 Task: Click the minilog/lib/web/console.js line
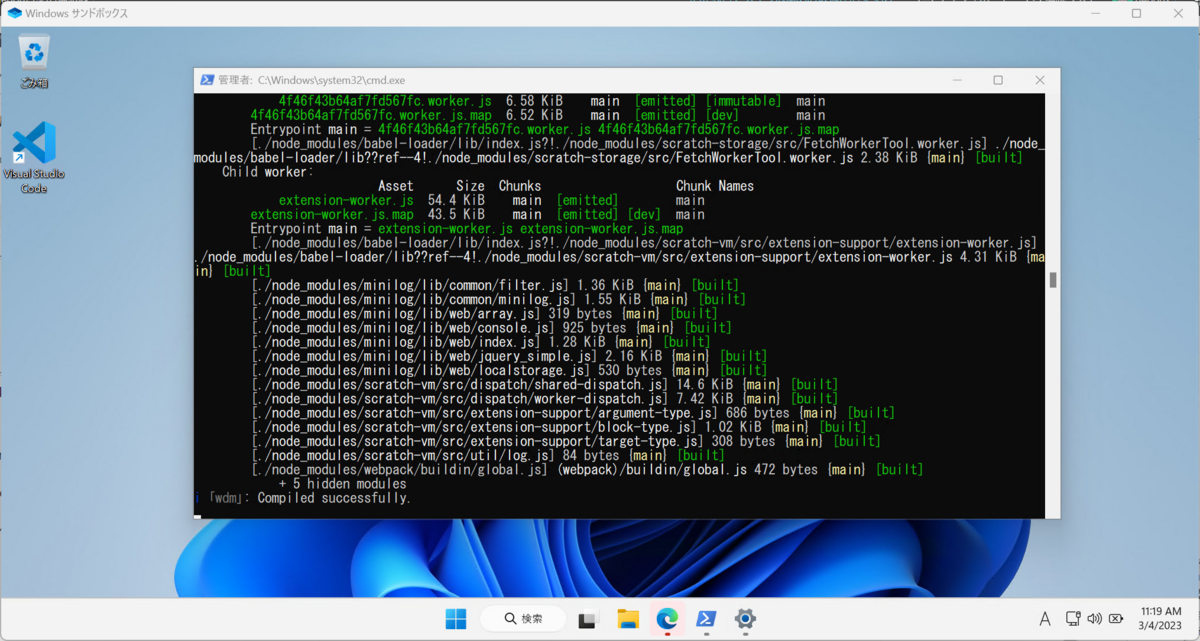(492, 328)
